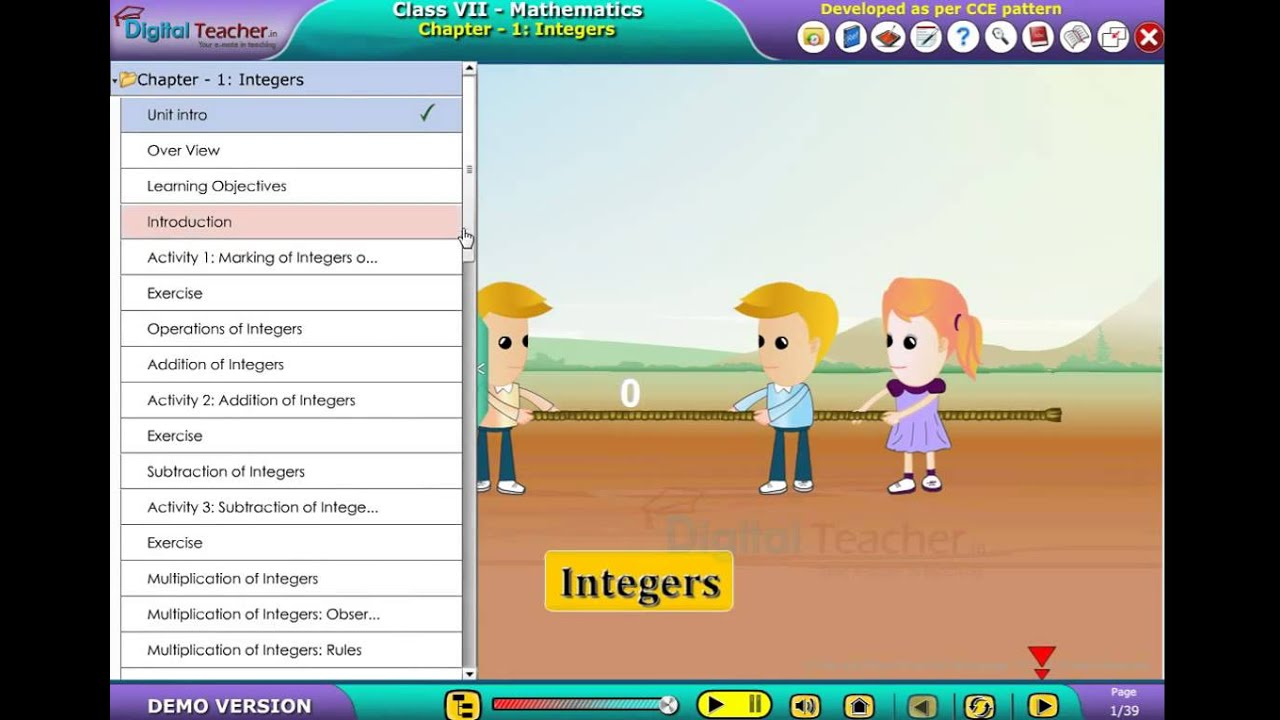Click the pause button
This screenshot has height=720, width=1280.
point(755,705)
